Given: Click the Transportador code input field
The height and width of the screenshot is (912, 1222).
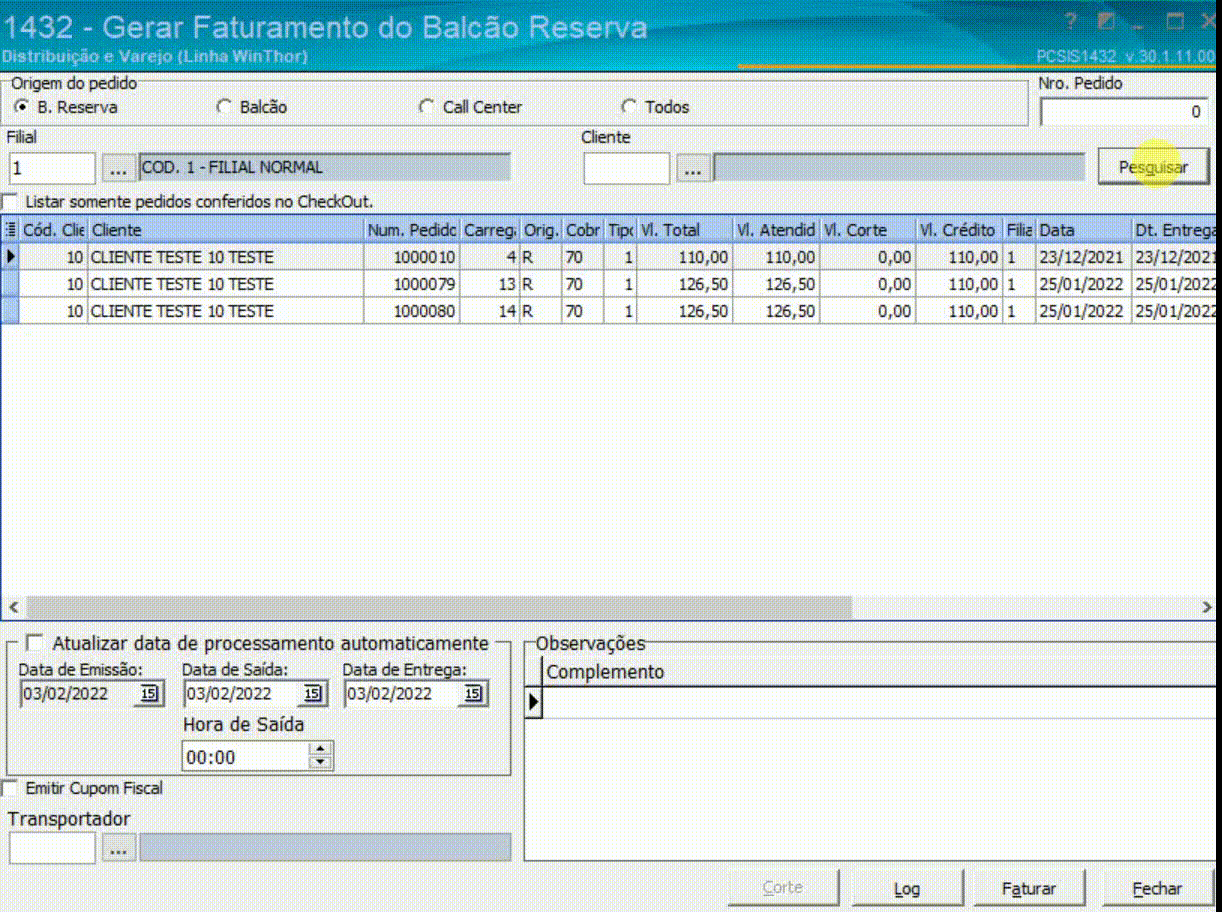Looking at the screenshot, I should [x=52, y=849].
